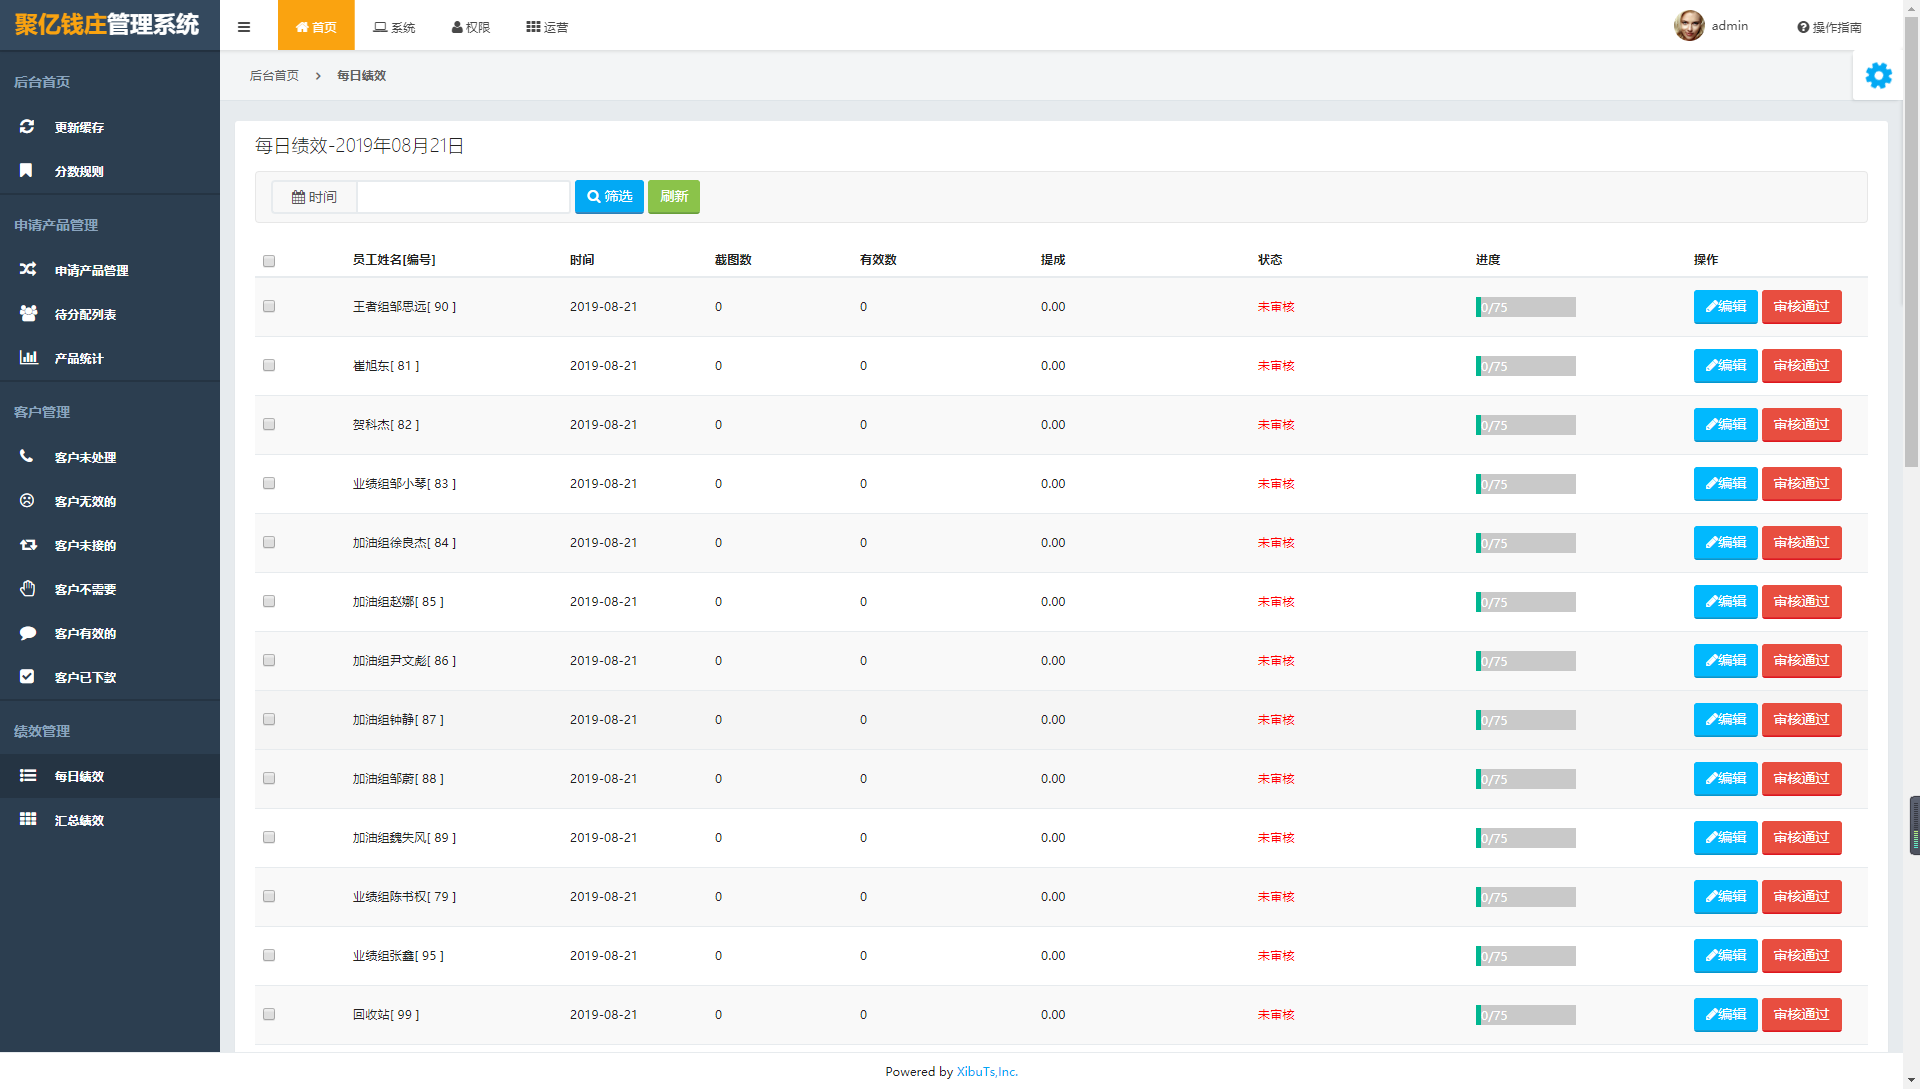This screenshot has height=1089, width=1920.
Task: Click the phone icon for 客户未处理
Action: pyautogui.click(x=27, y=457)
